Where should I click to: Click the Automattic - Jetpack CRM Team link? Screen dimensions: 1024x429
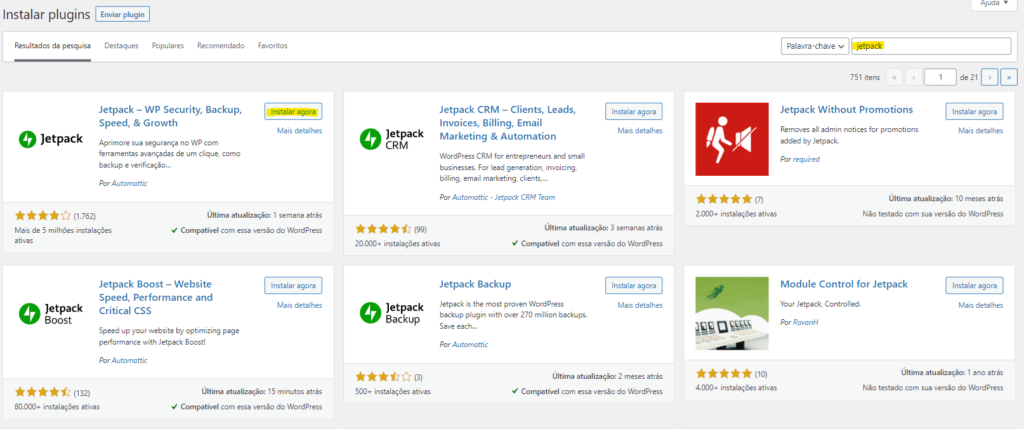504,197
